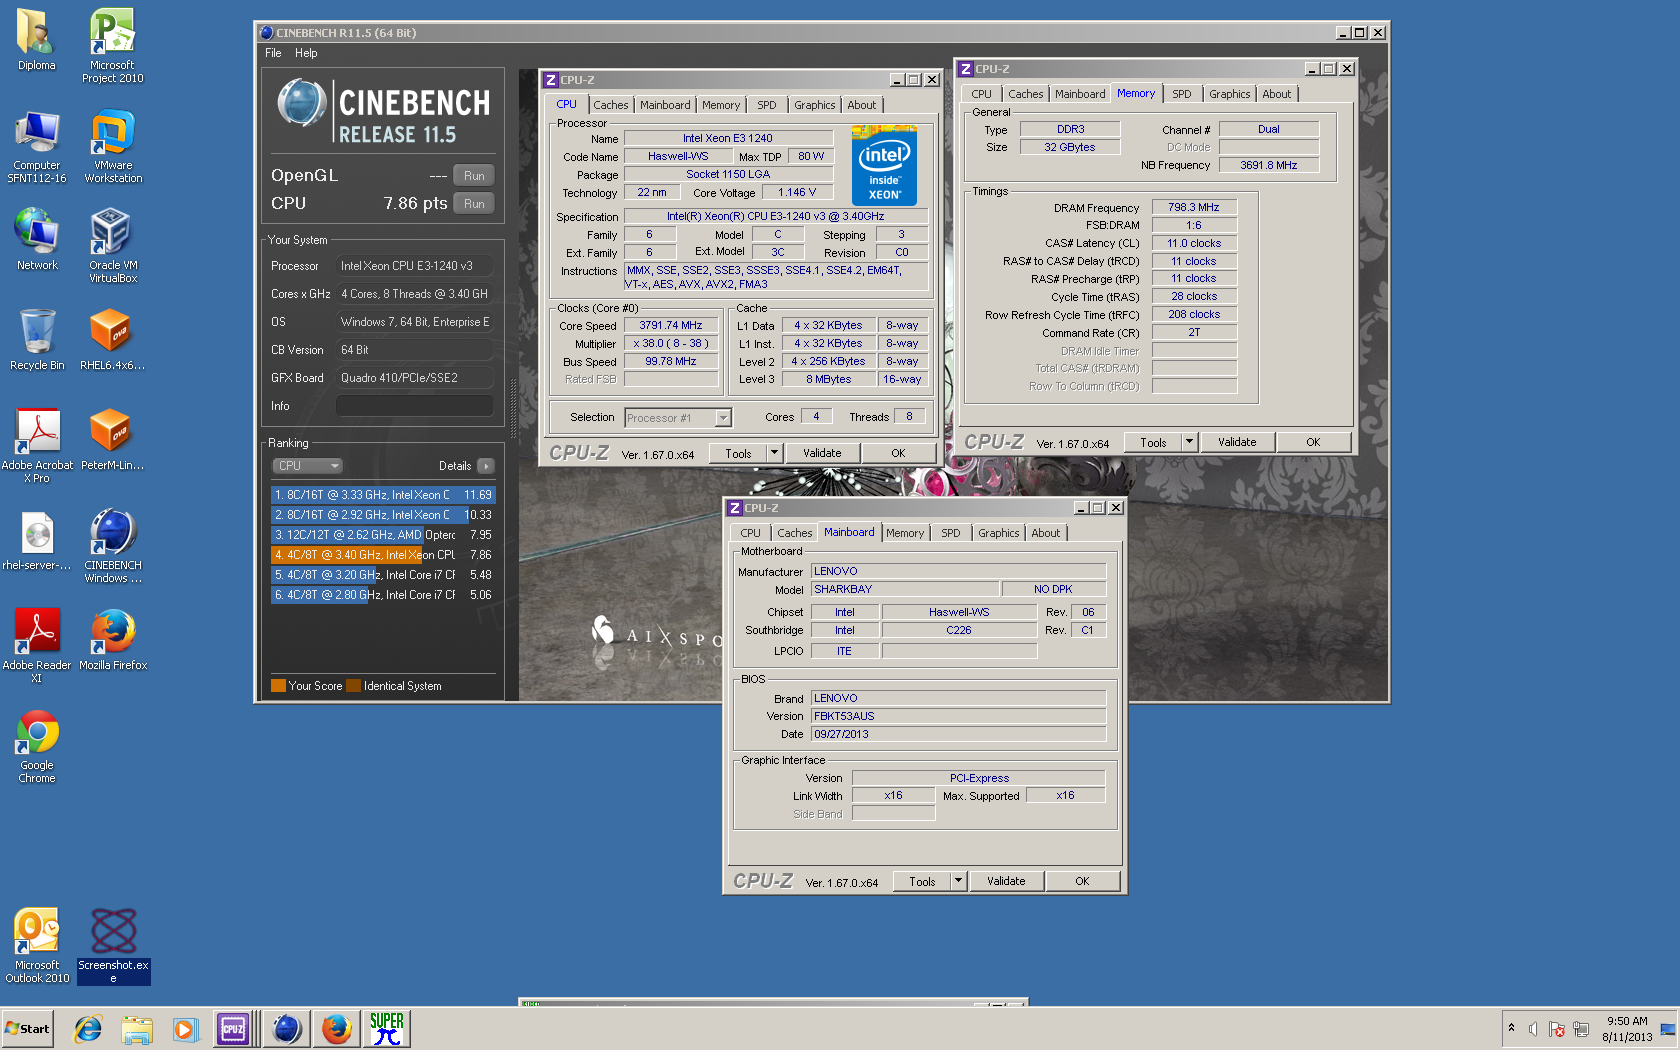This screenshot has height=1050, width=1680.
Task: Select ranking entry 8C/16T @ 3.33 GHz
Action: tap(383, 495)
